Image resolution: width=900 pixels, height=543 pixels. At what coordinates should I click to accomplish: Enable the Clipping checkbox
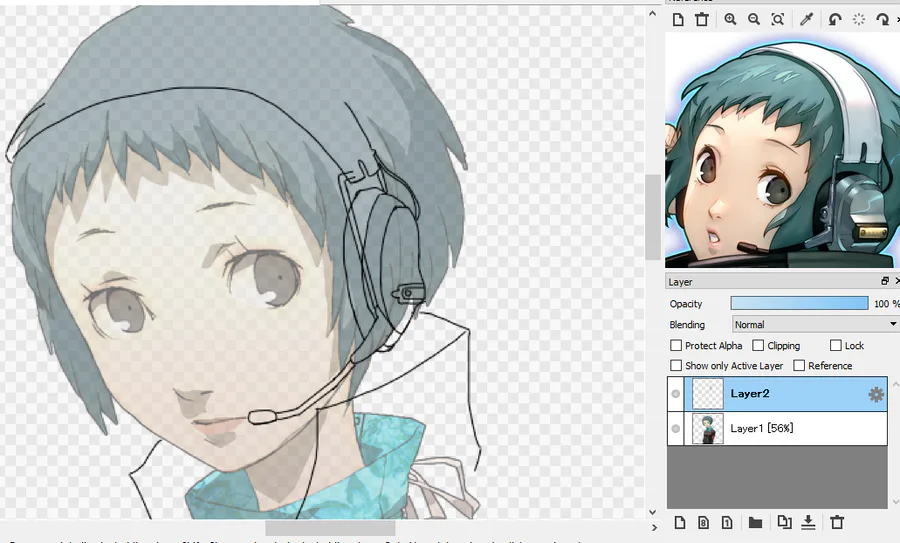[758, 346]
